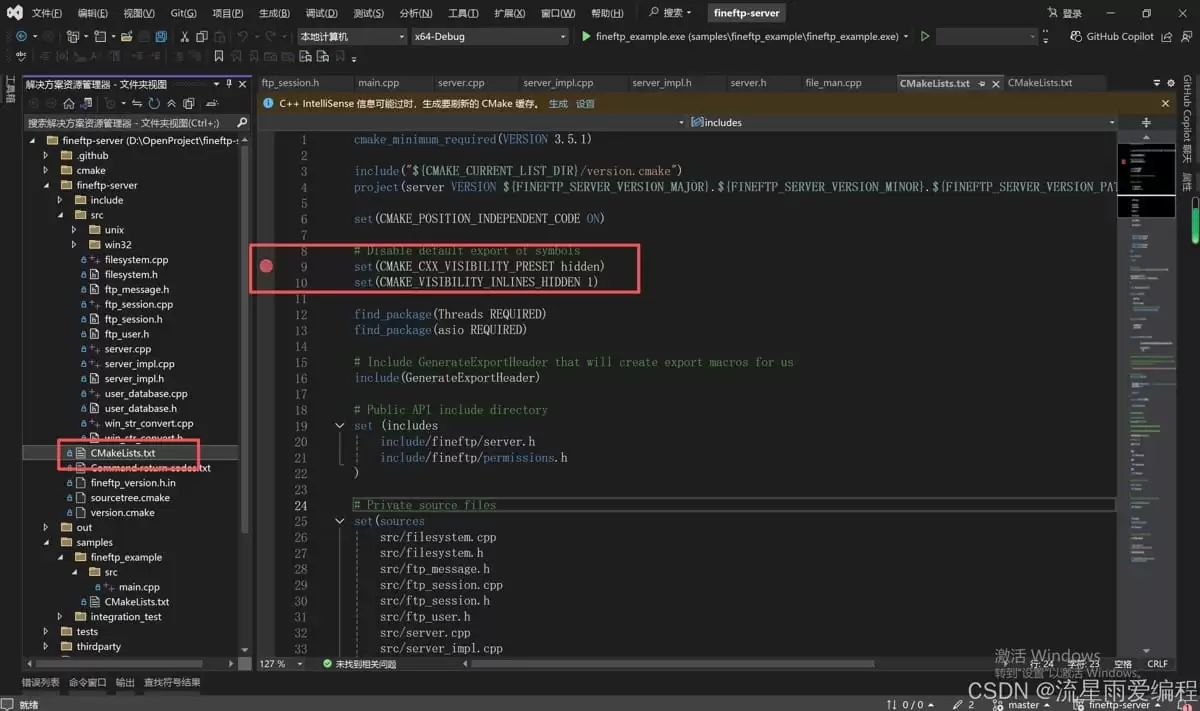Click the Solution Explorer search input field
Image resolution: width=1200 pixels, height=711 pixels.
coord(128,122)
